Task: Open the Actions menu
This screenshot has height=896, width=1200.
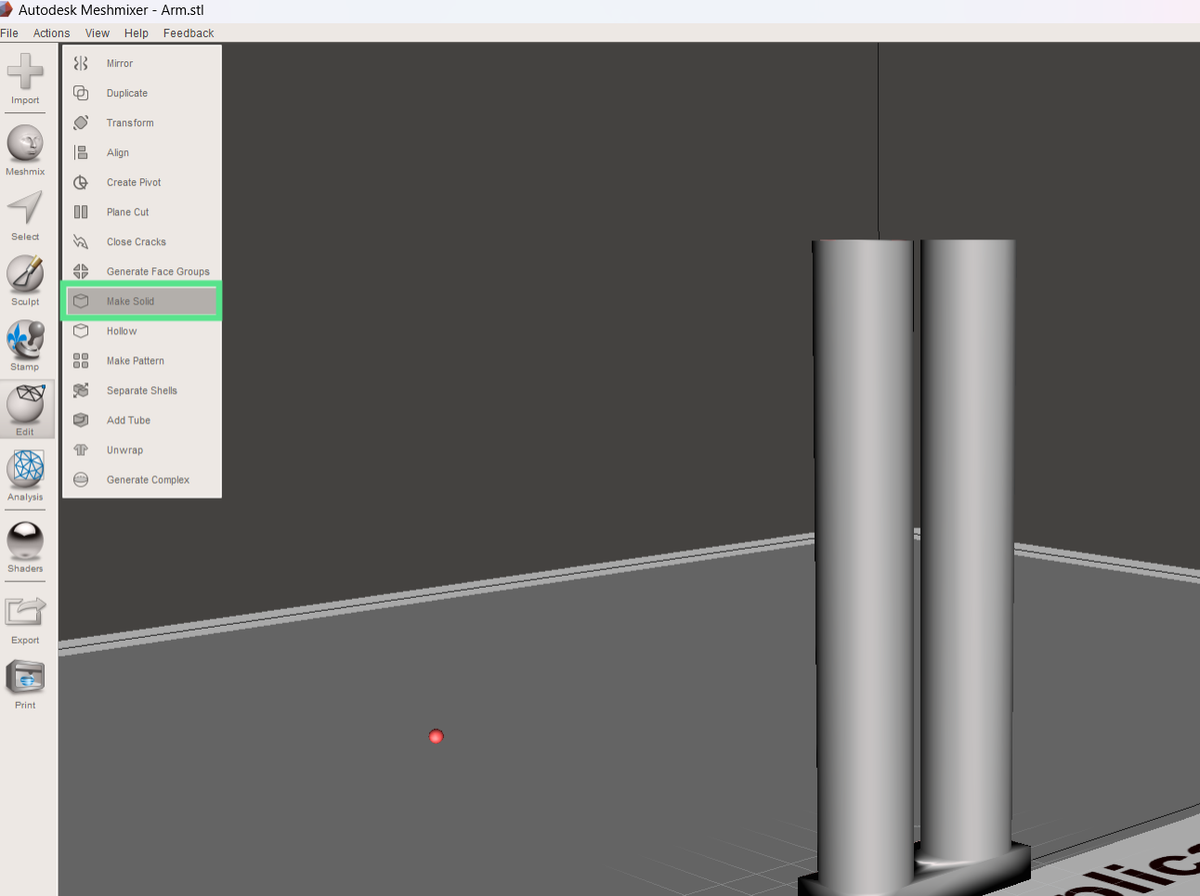Action: 51,33
